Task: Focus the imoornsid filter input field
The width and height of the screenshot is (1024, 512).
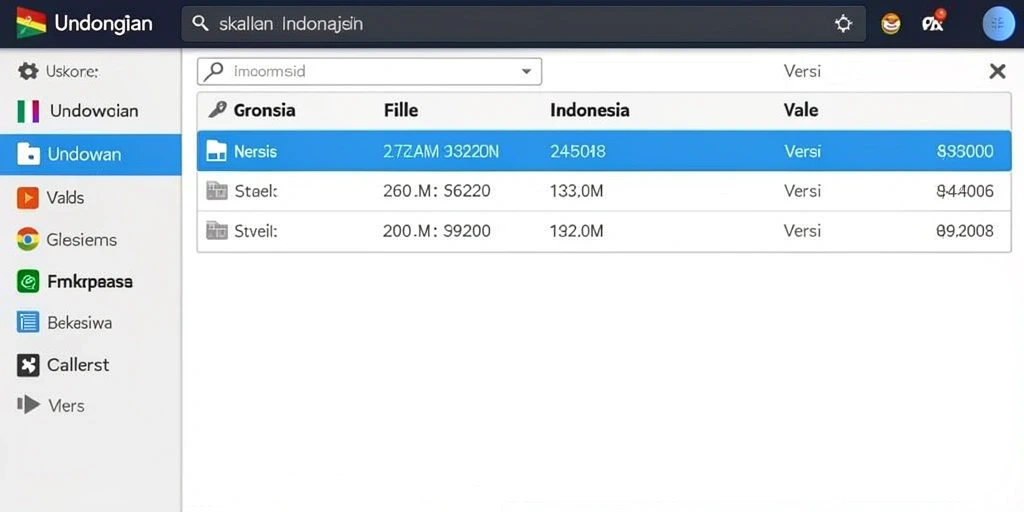Action: tap(369, 72)
